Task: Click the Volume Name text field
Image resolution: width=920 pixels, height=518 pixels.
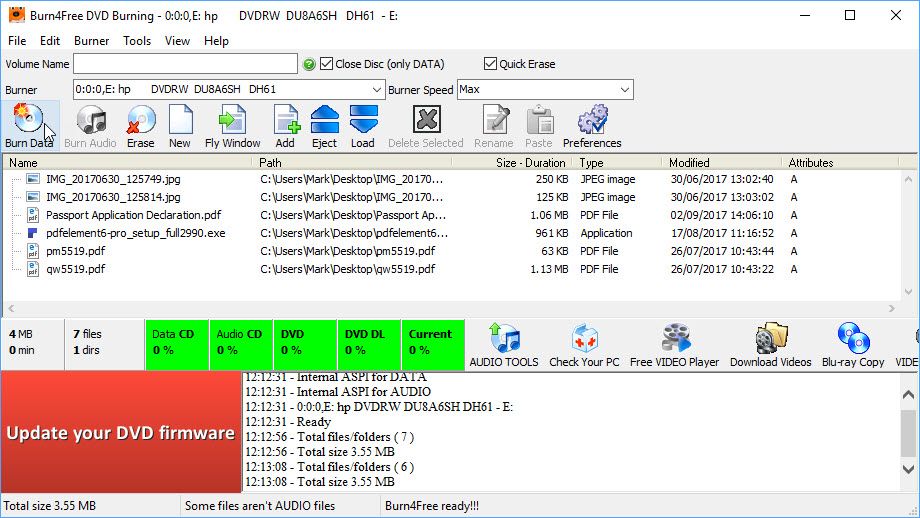Action: (185, 64)
